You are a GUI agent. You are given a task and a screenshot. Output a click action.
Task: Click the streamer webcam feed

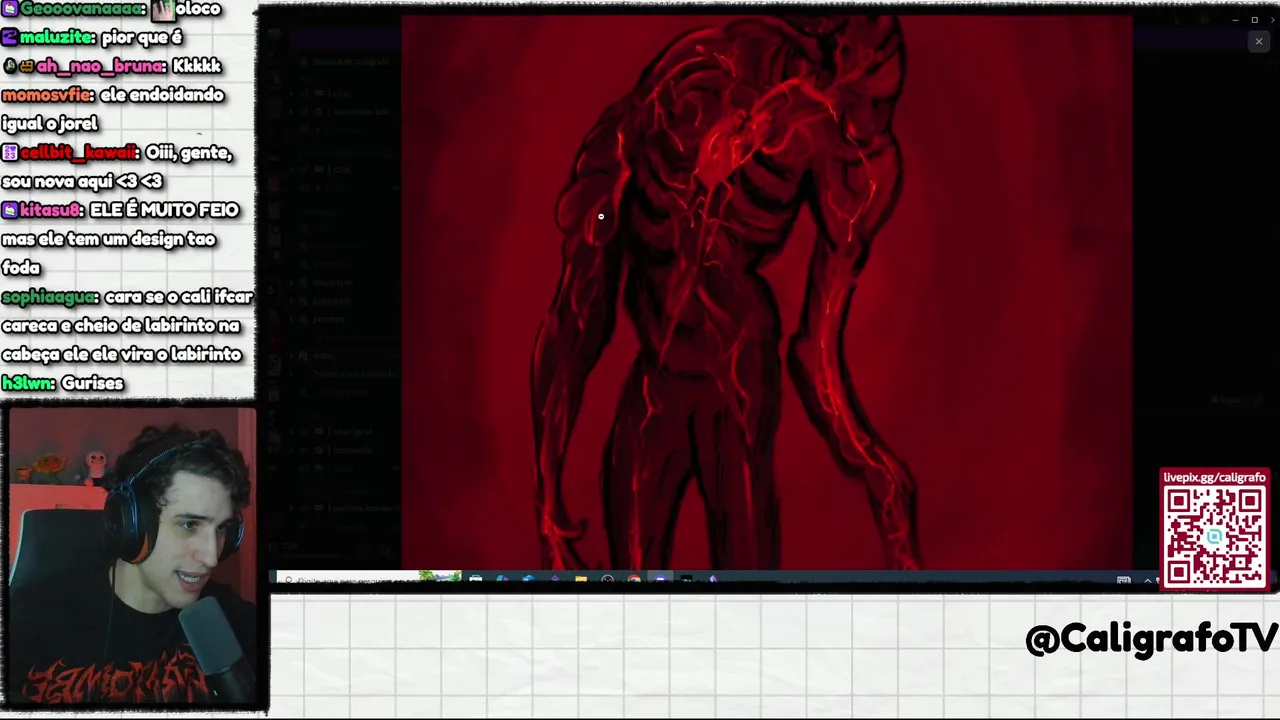(x=132, y=556)
